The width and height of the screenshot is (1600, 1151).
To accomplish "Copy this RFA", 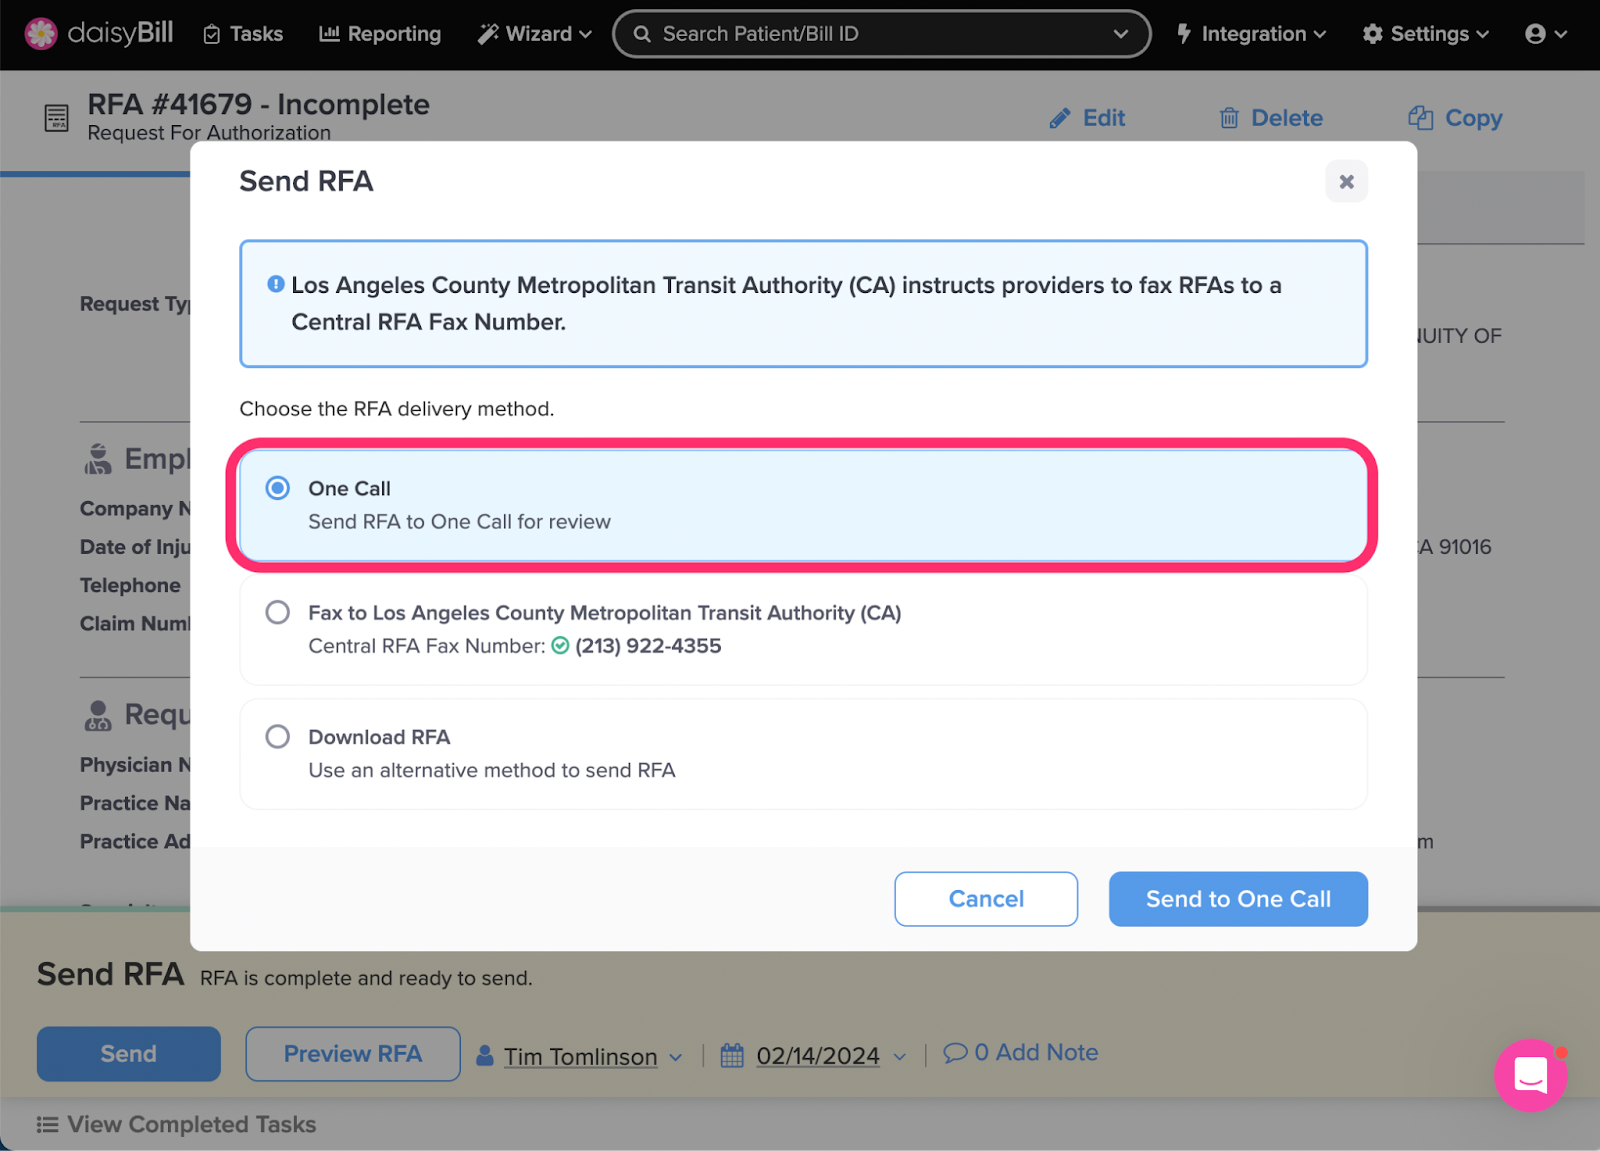I will (x=1455, y=118).
